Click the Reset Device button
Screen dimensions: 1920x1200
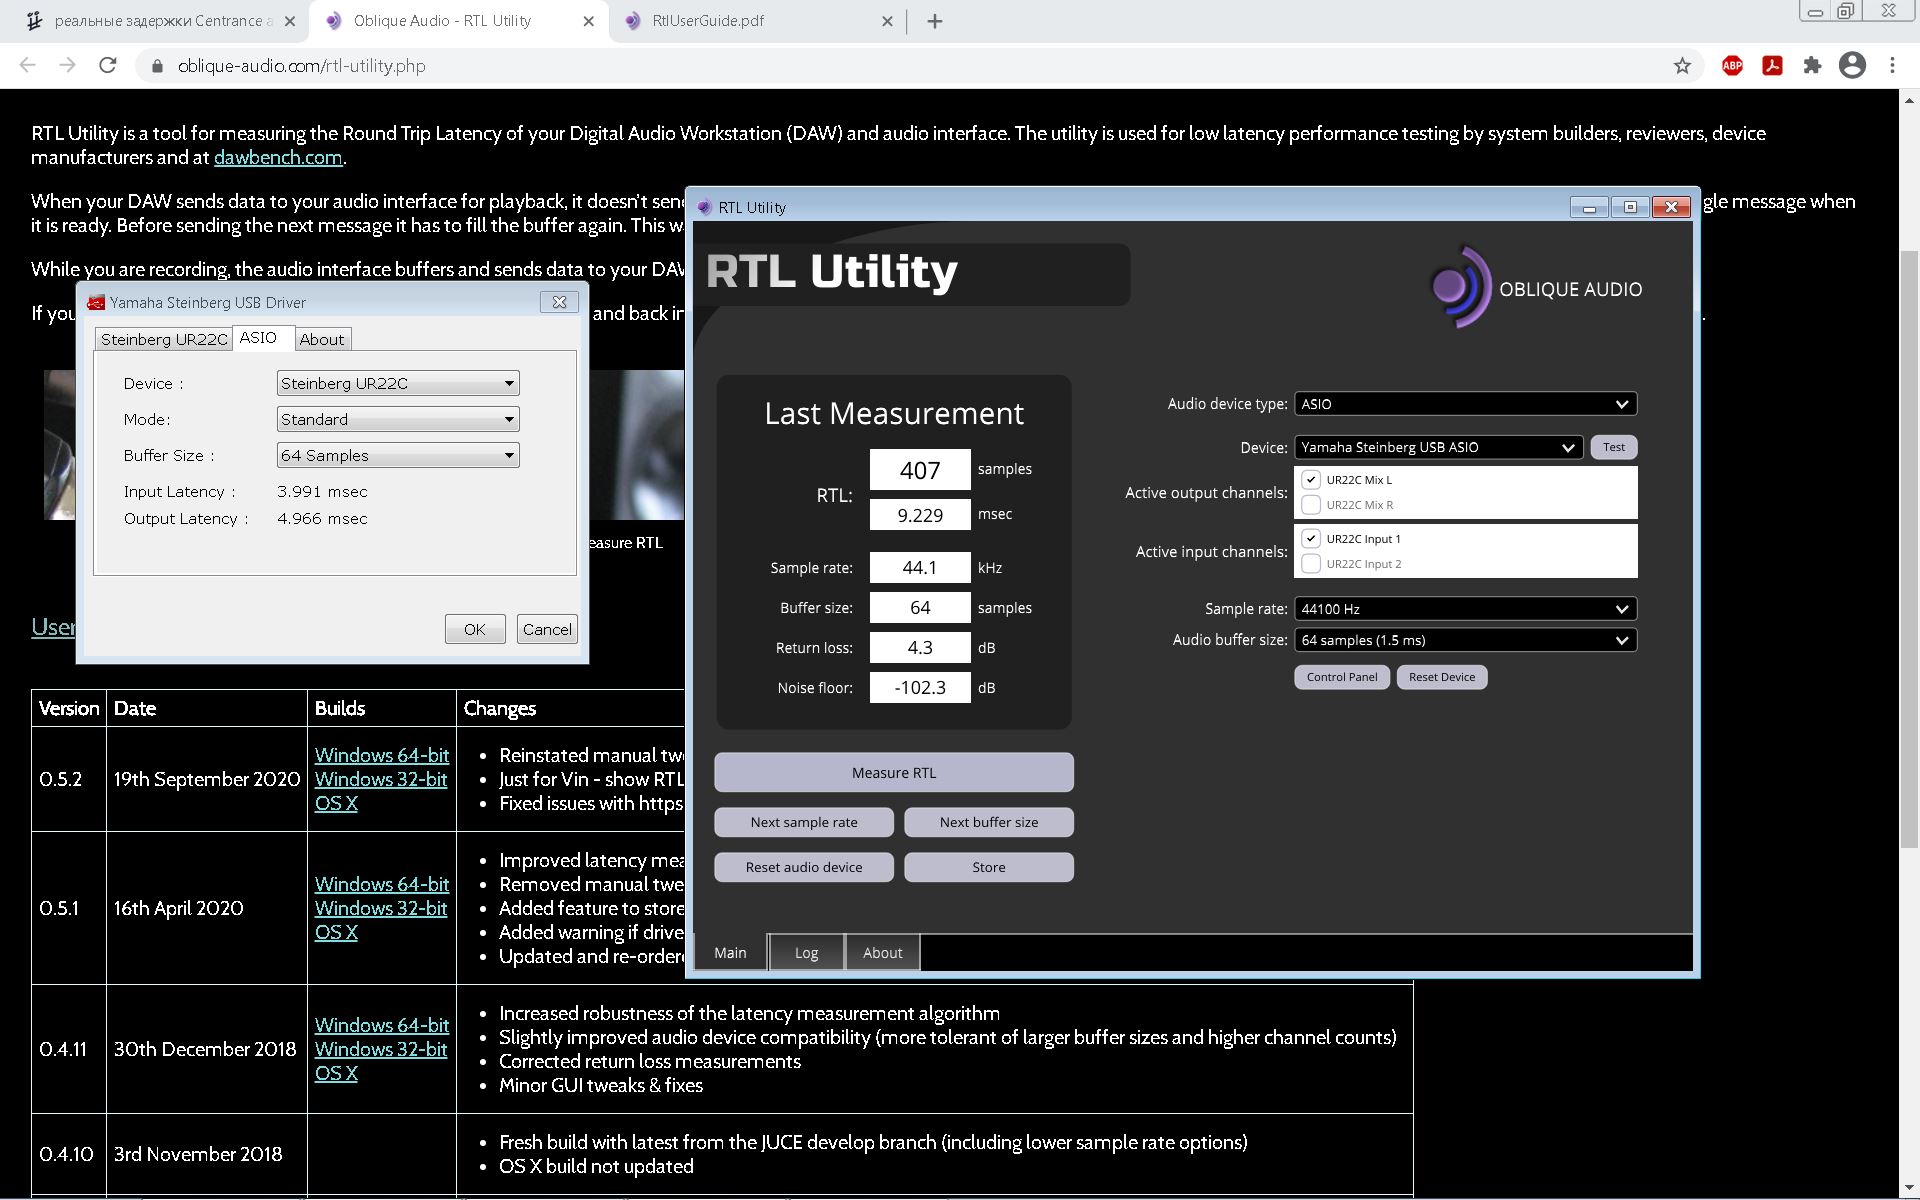[1442, 677]
